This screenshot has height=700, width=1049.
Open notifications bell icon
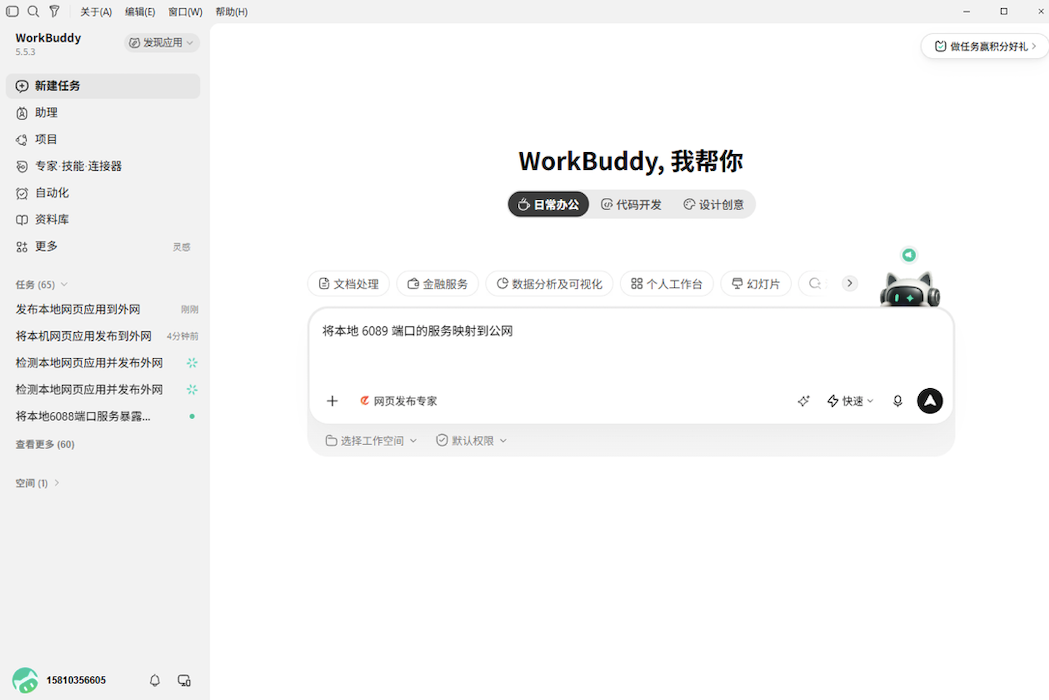pos(155,681)
